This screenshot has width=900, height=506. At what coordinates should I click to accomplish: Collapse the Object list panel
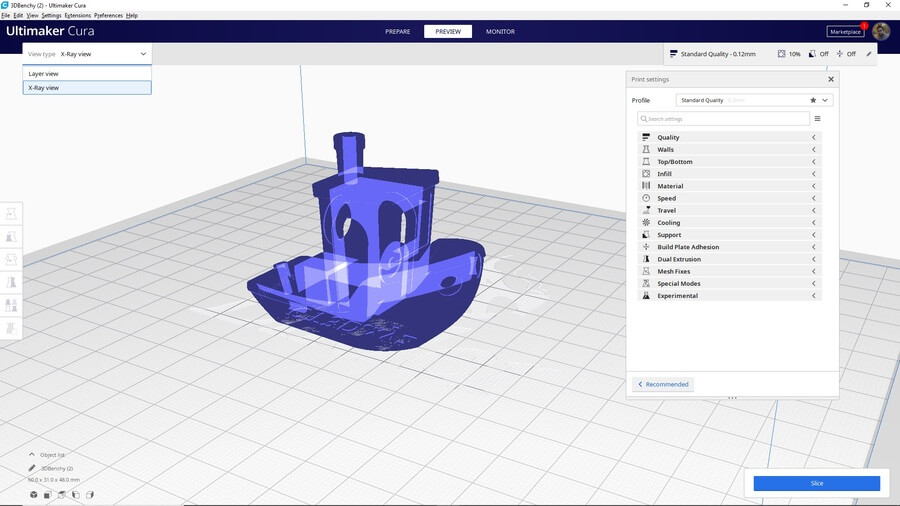coord(32,454)
